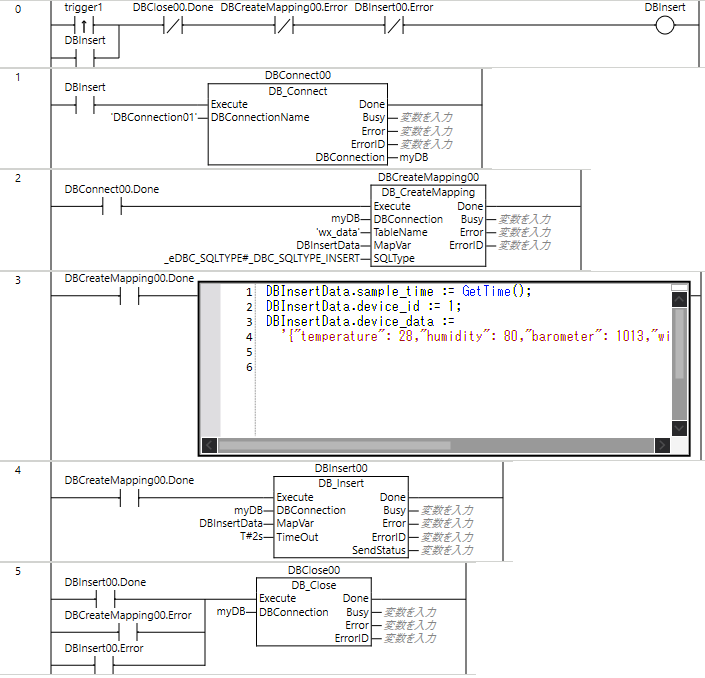Select the DBInsert output coil
705x678 pixels.
pyautogui.click(x=665, y=27)
